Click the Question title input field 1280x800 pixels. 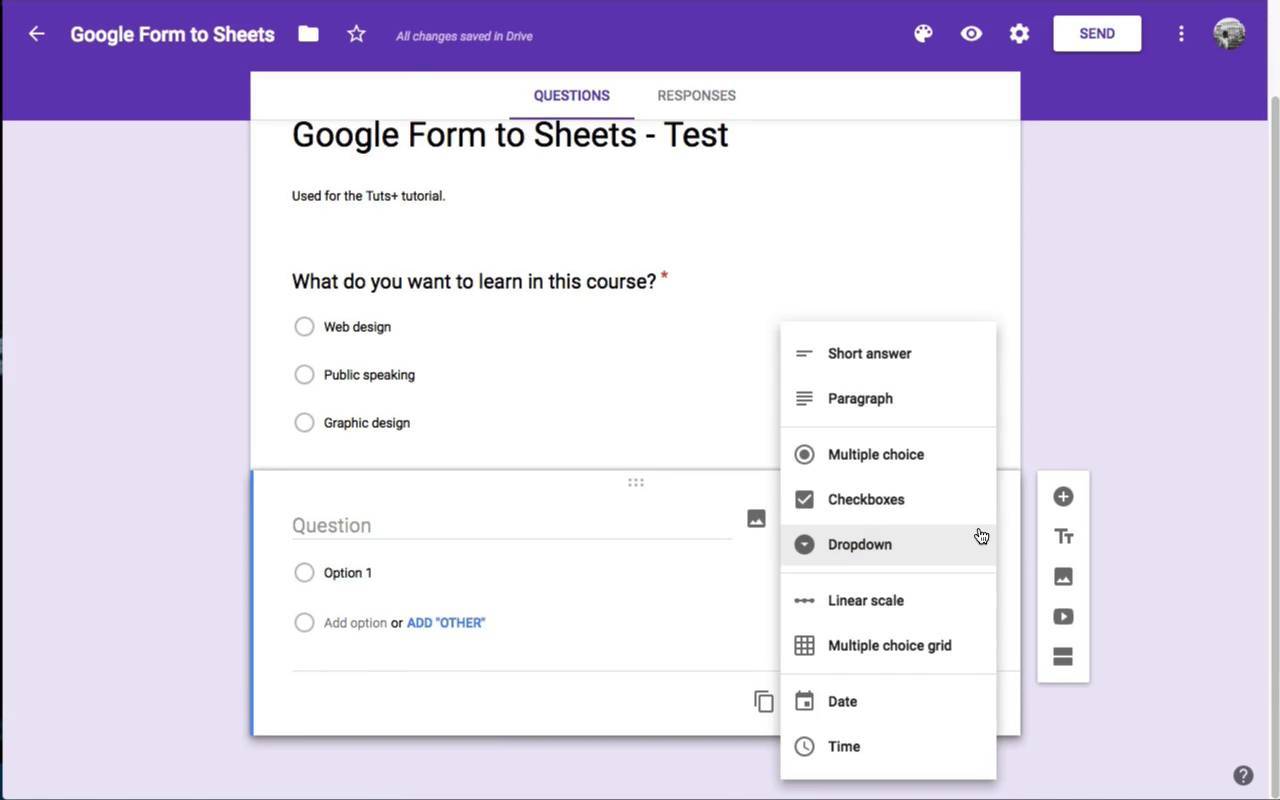[511, 525]
